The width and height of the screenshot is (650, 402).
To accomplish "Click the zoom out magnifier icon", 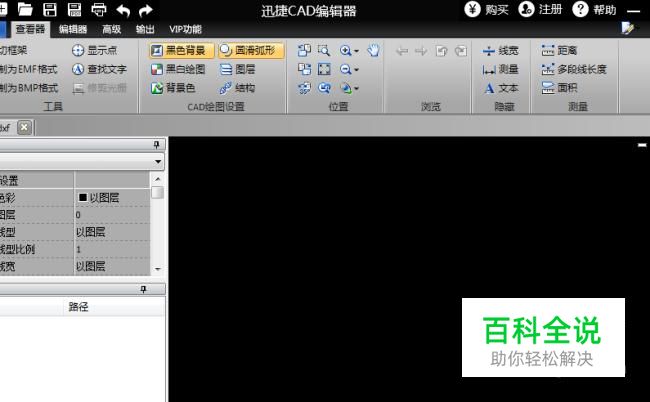I will pyautogui.click(x=345, y=69).
